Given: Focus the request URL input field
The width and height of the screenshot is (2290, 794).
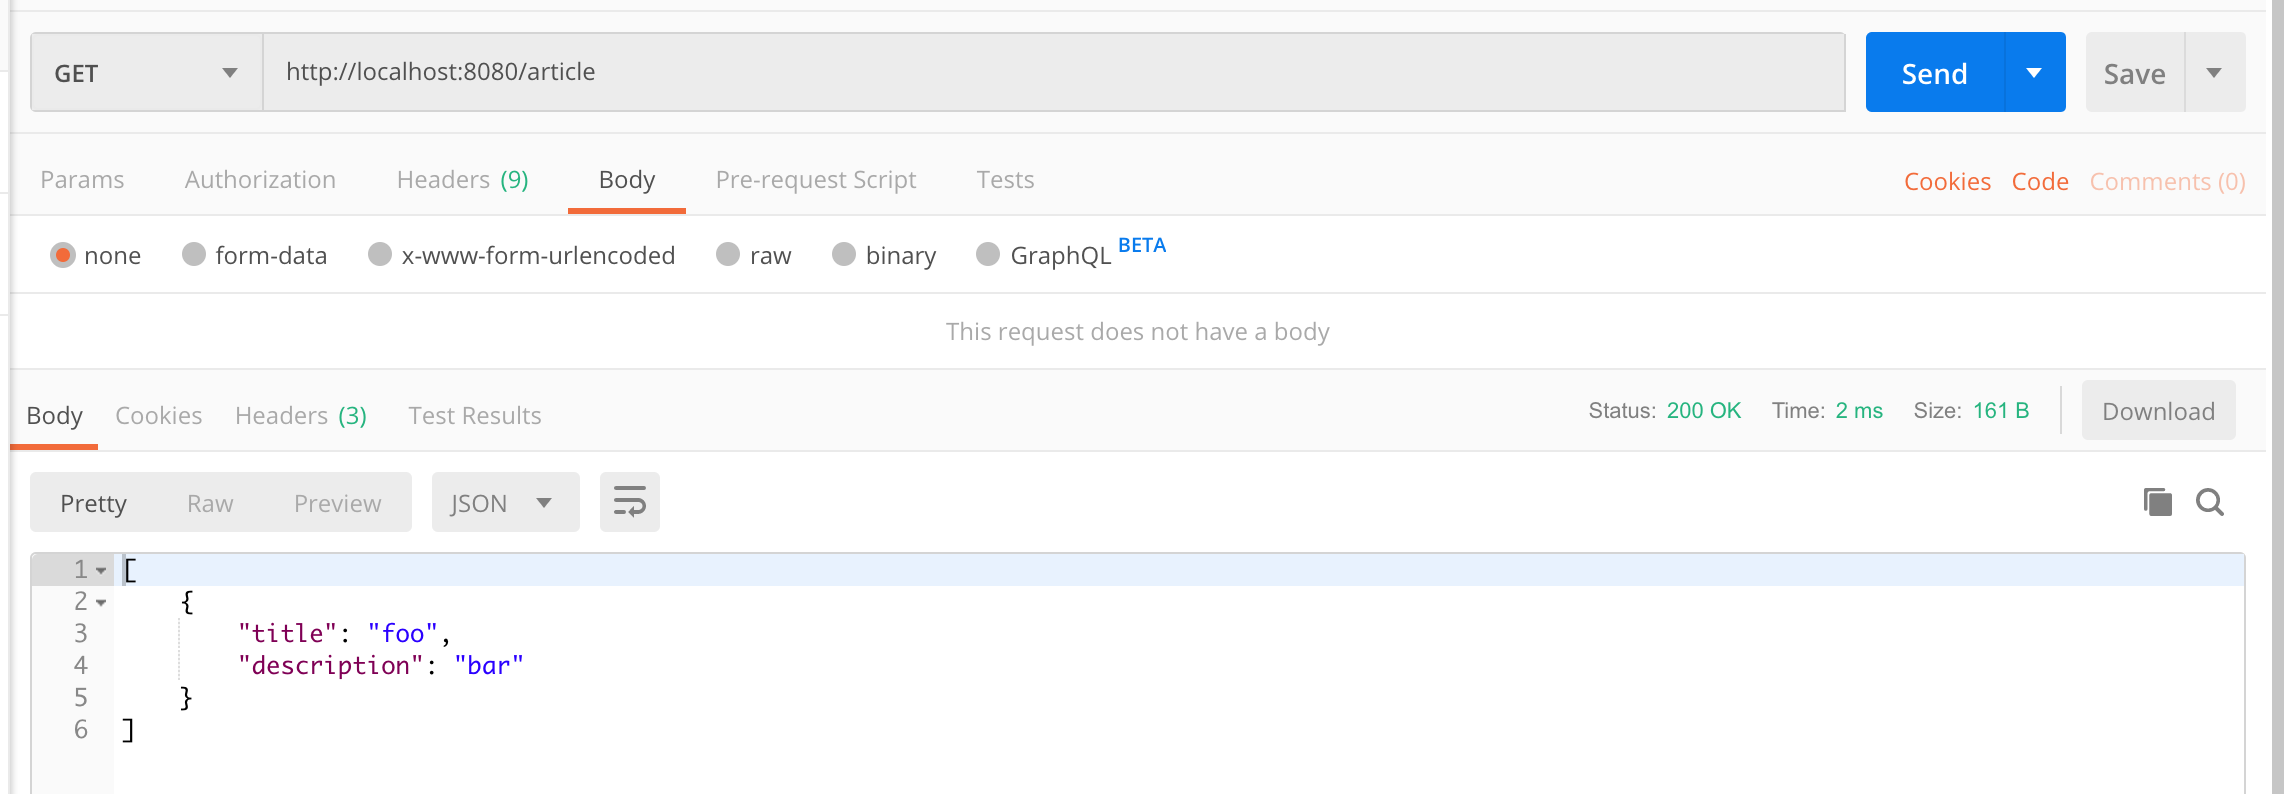Looking at the screenshot, I should click(x=1054, y=72).
